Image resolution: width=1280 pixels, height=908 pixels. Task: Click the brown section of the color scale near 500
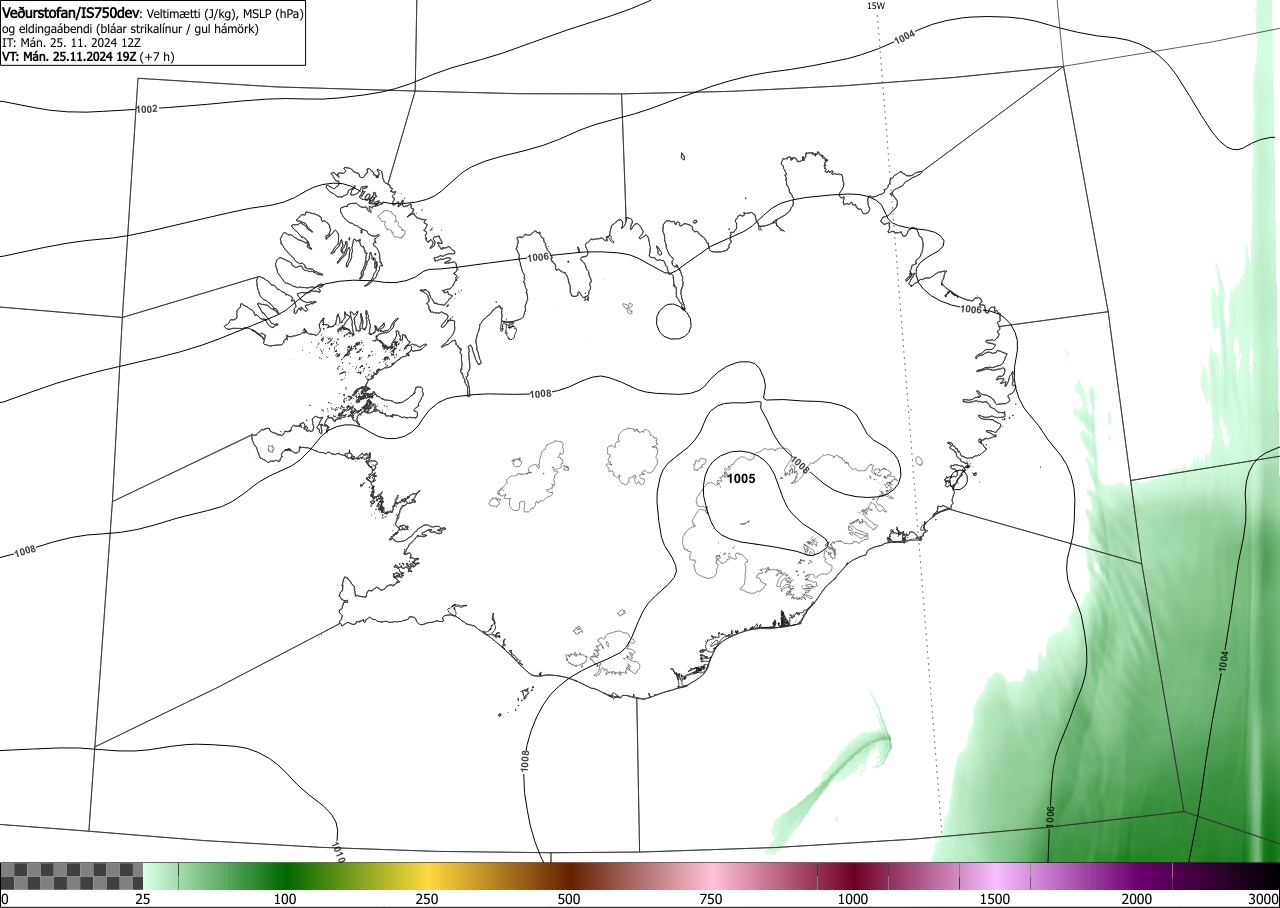pos(569,876)
